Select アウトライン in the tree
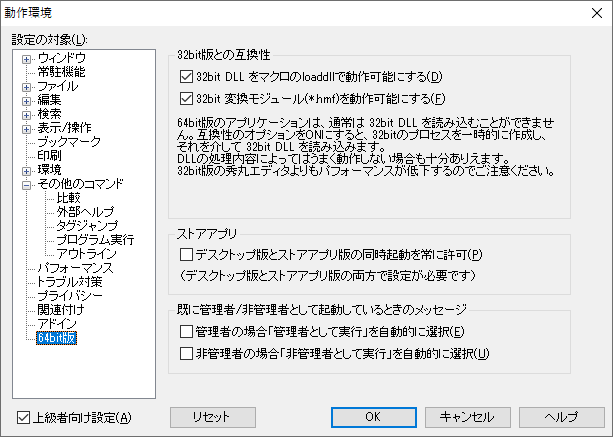 point(86,254)
